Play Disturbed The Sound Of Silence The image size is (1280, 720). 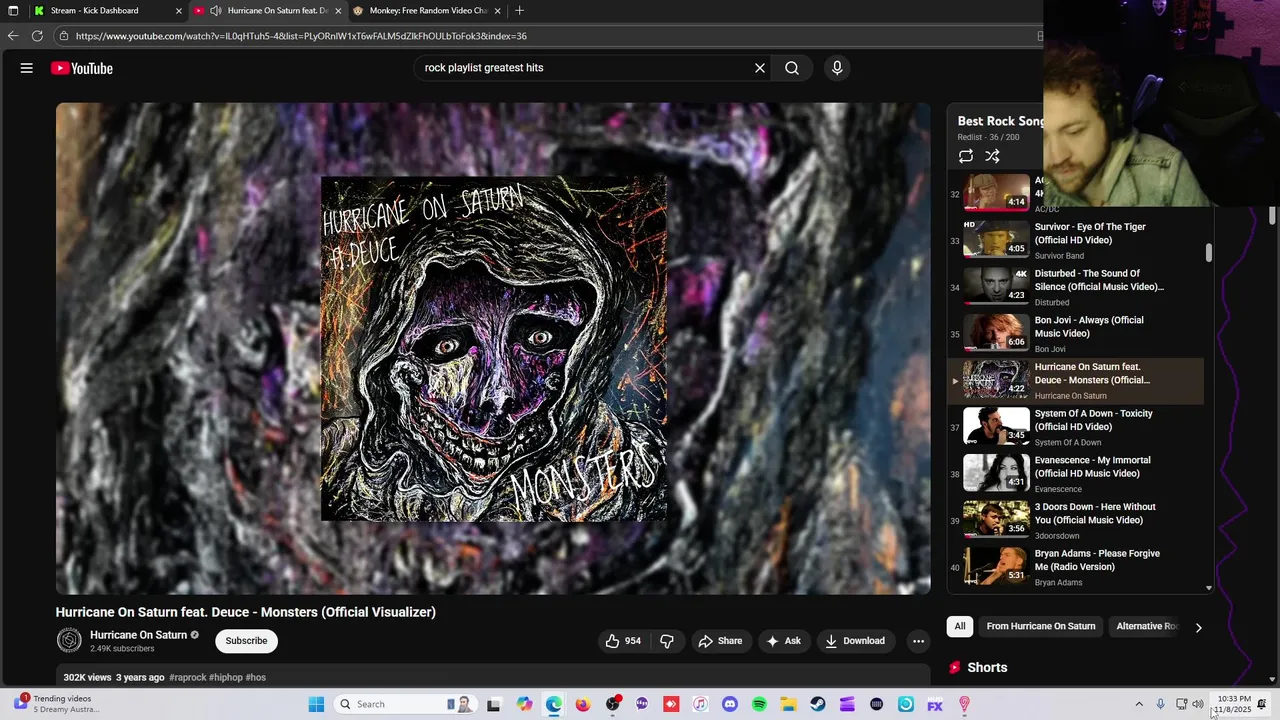click(x=1078, y=287)
